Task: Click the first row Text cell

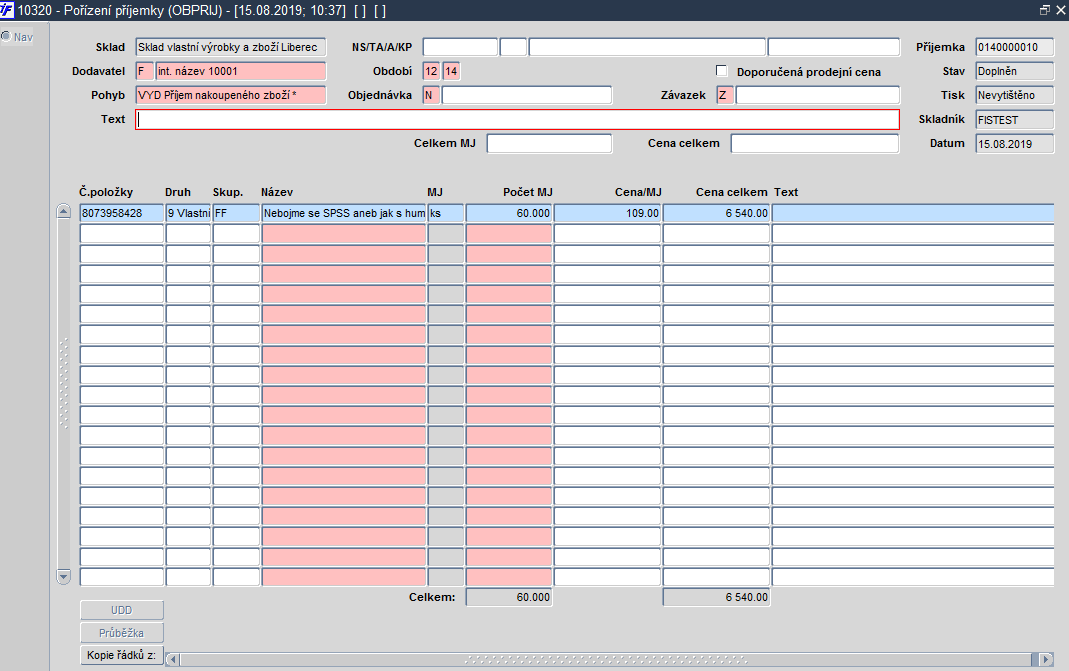Action: click(x=913, y=213)
